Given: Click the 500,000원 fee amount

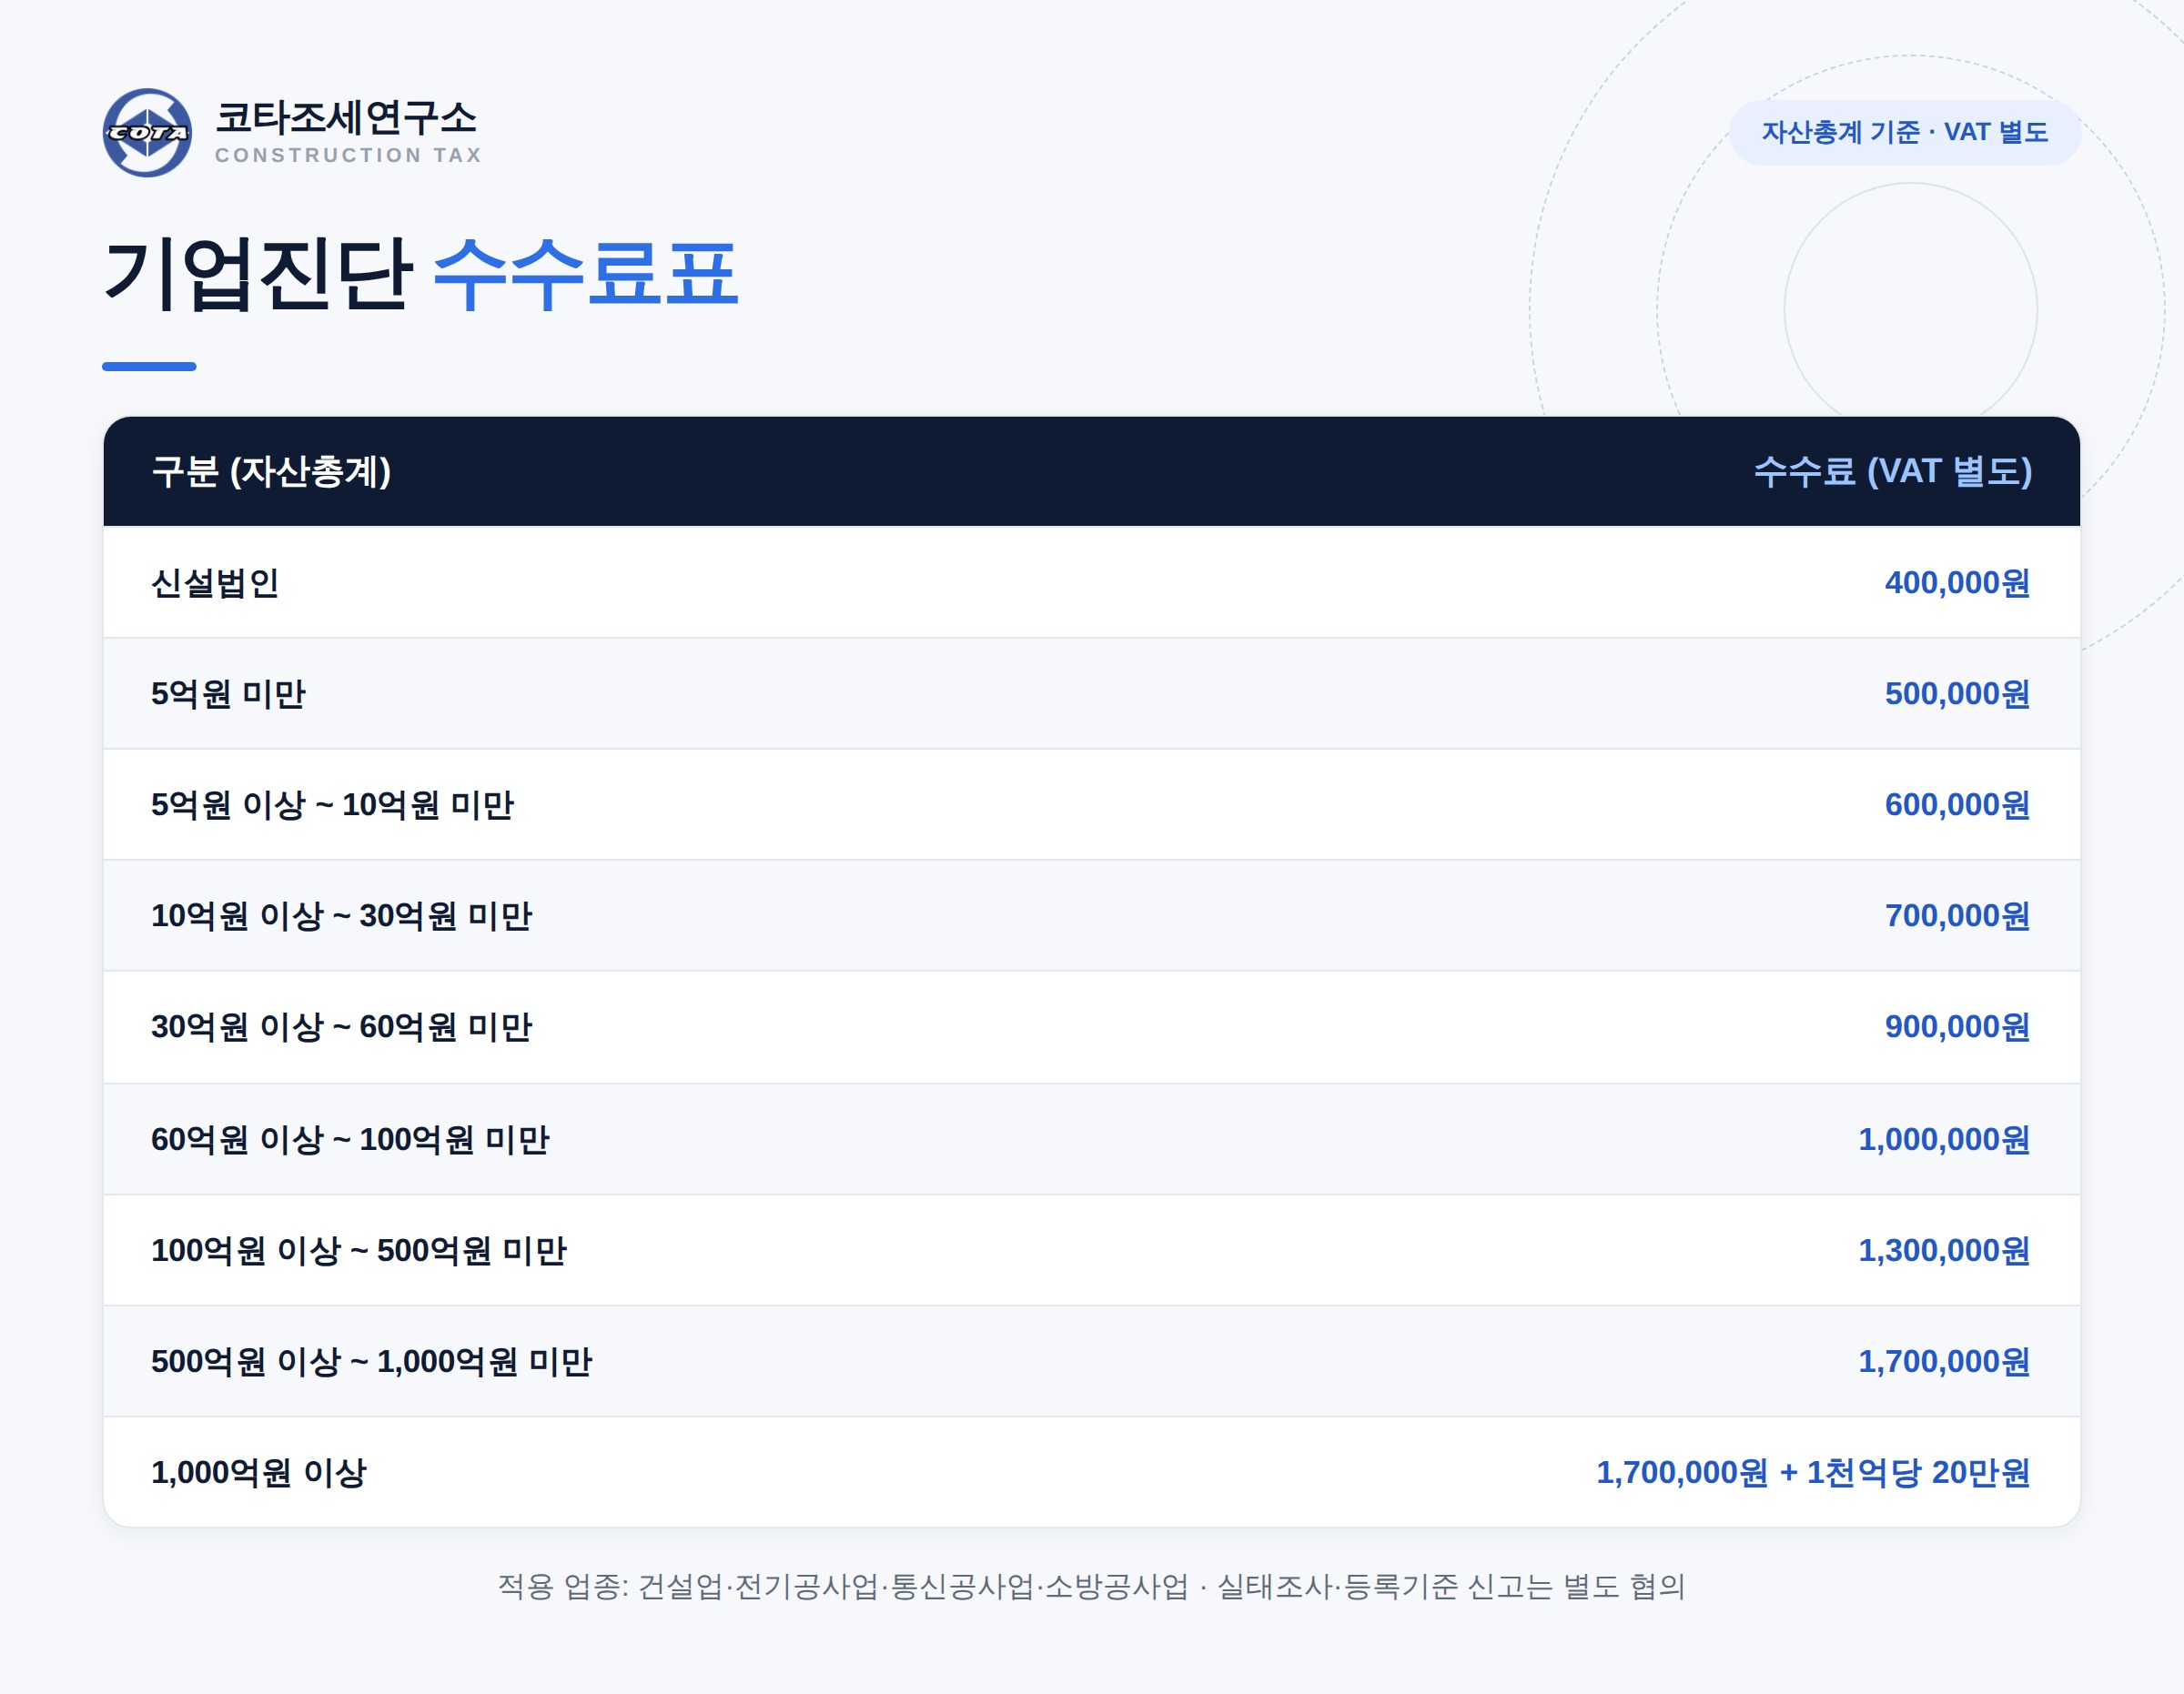Looking at the screenshot, I should pyautogui.click(x=1957, y=693).
